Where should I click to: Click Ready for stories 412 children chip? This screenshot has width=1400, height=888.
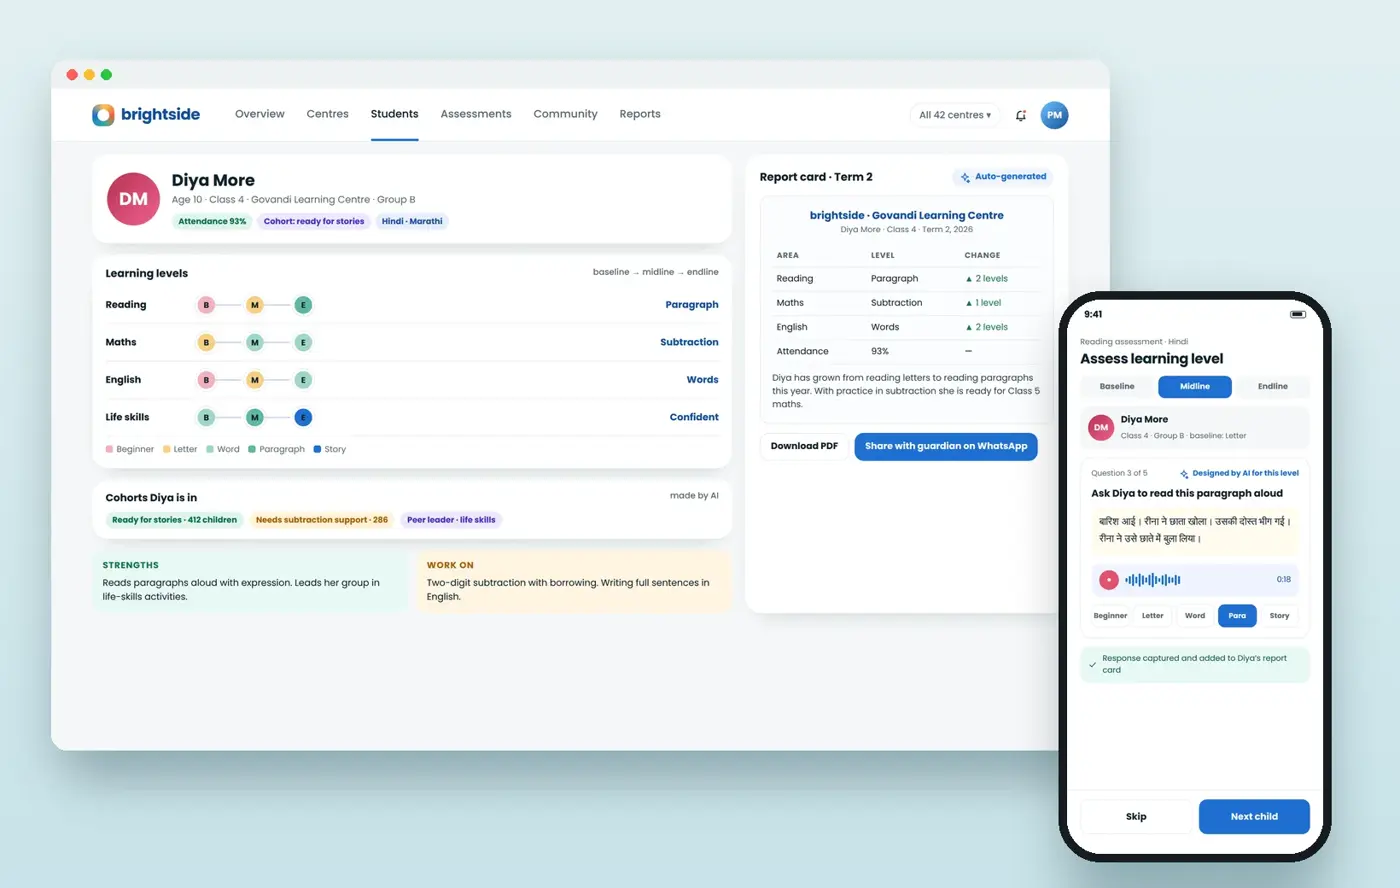pyautogui.click(x=175, y=520)
